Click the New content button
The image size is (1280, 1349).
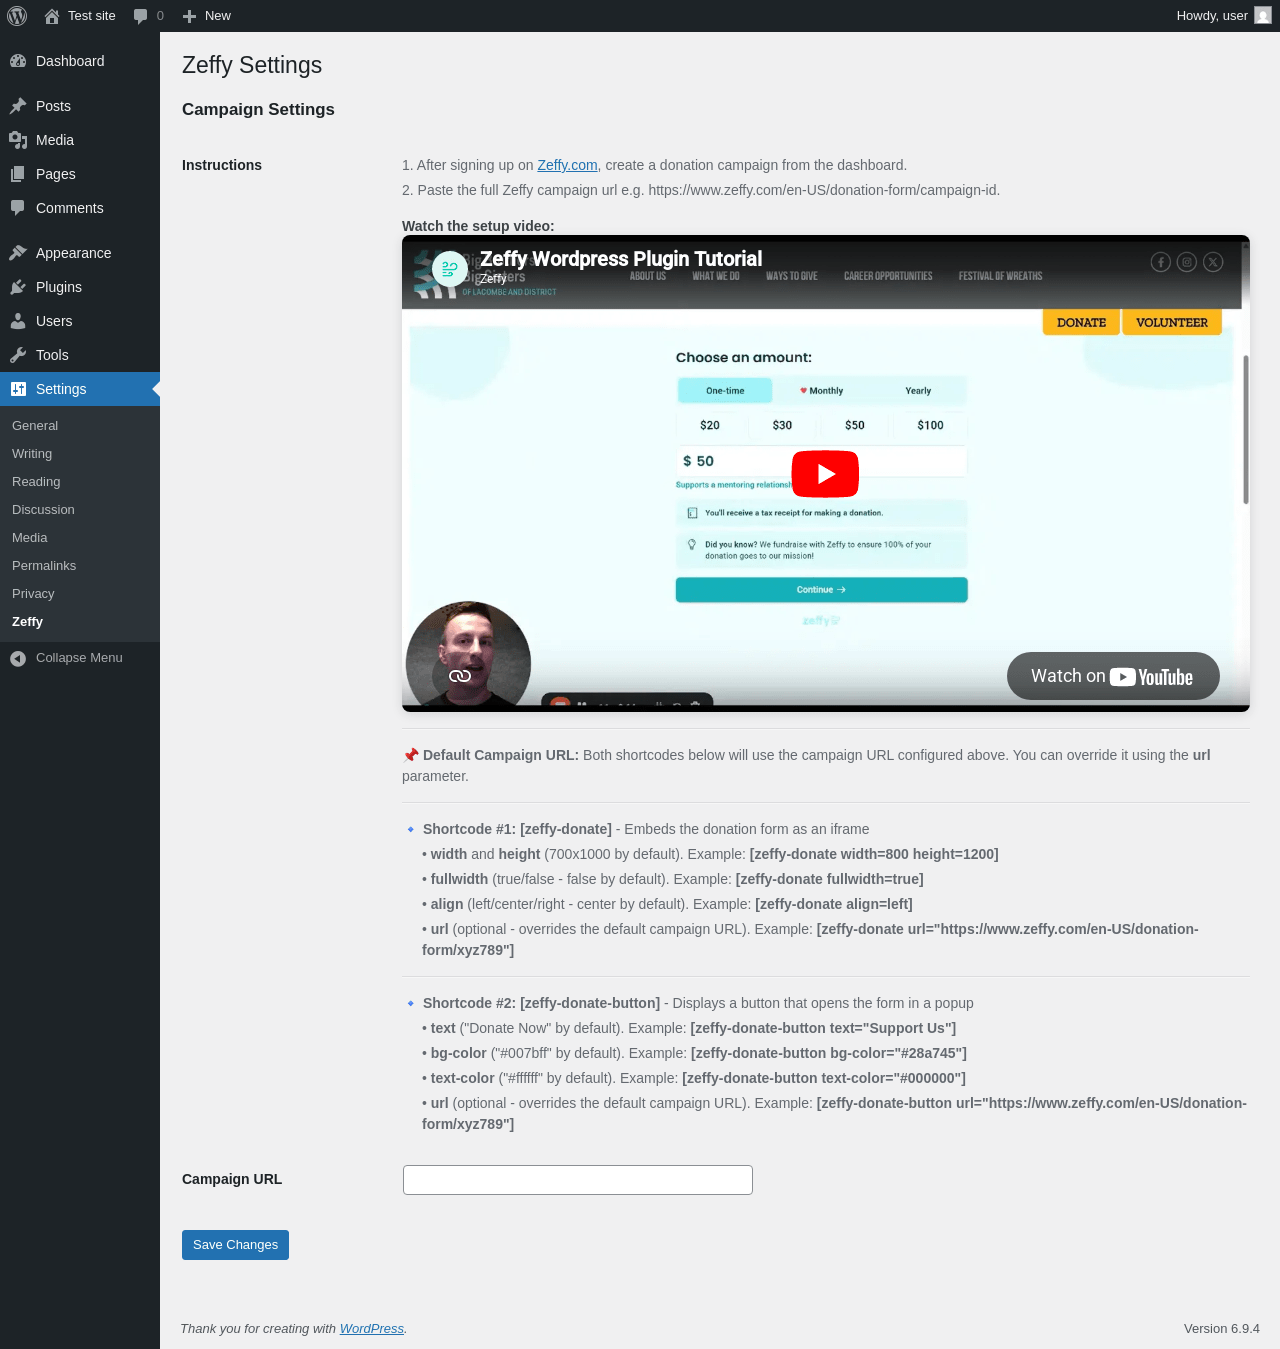207,16
